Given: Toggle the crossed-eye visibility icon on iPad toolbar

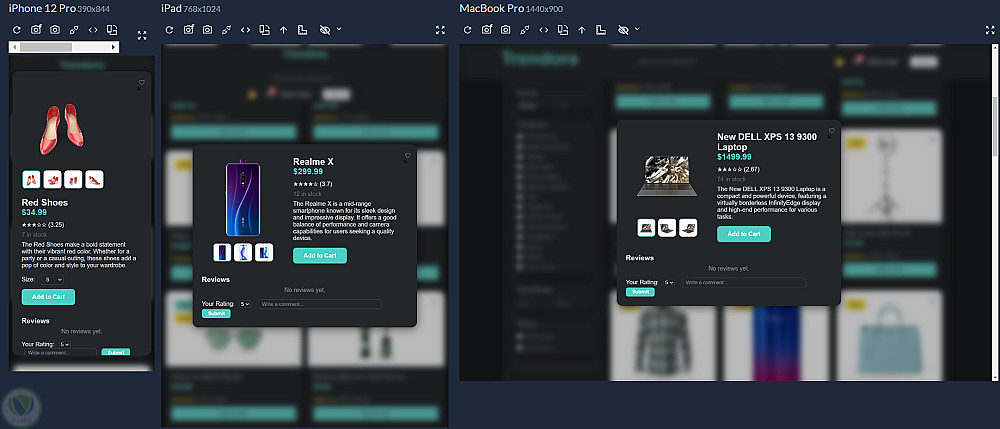Looking at the screenshot, I should click(x=325, y=30).
